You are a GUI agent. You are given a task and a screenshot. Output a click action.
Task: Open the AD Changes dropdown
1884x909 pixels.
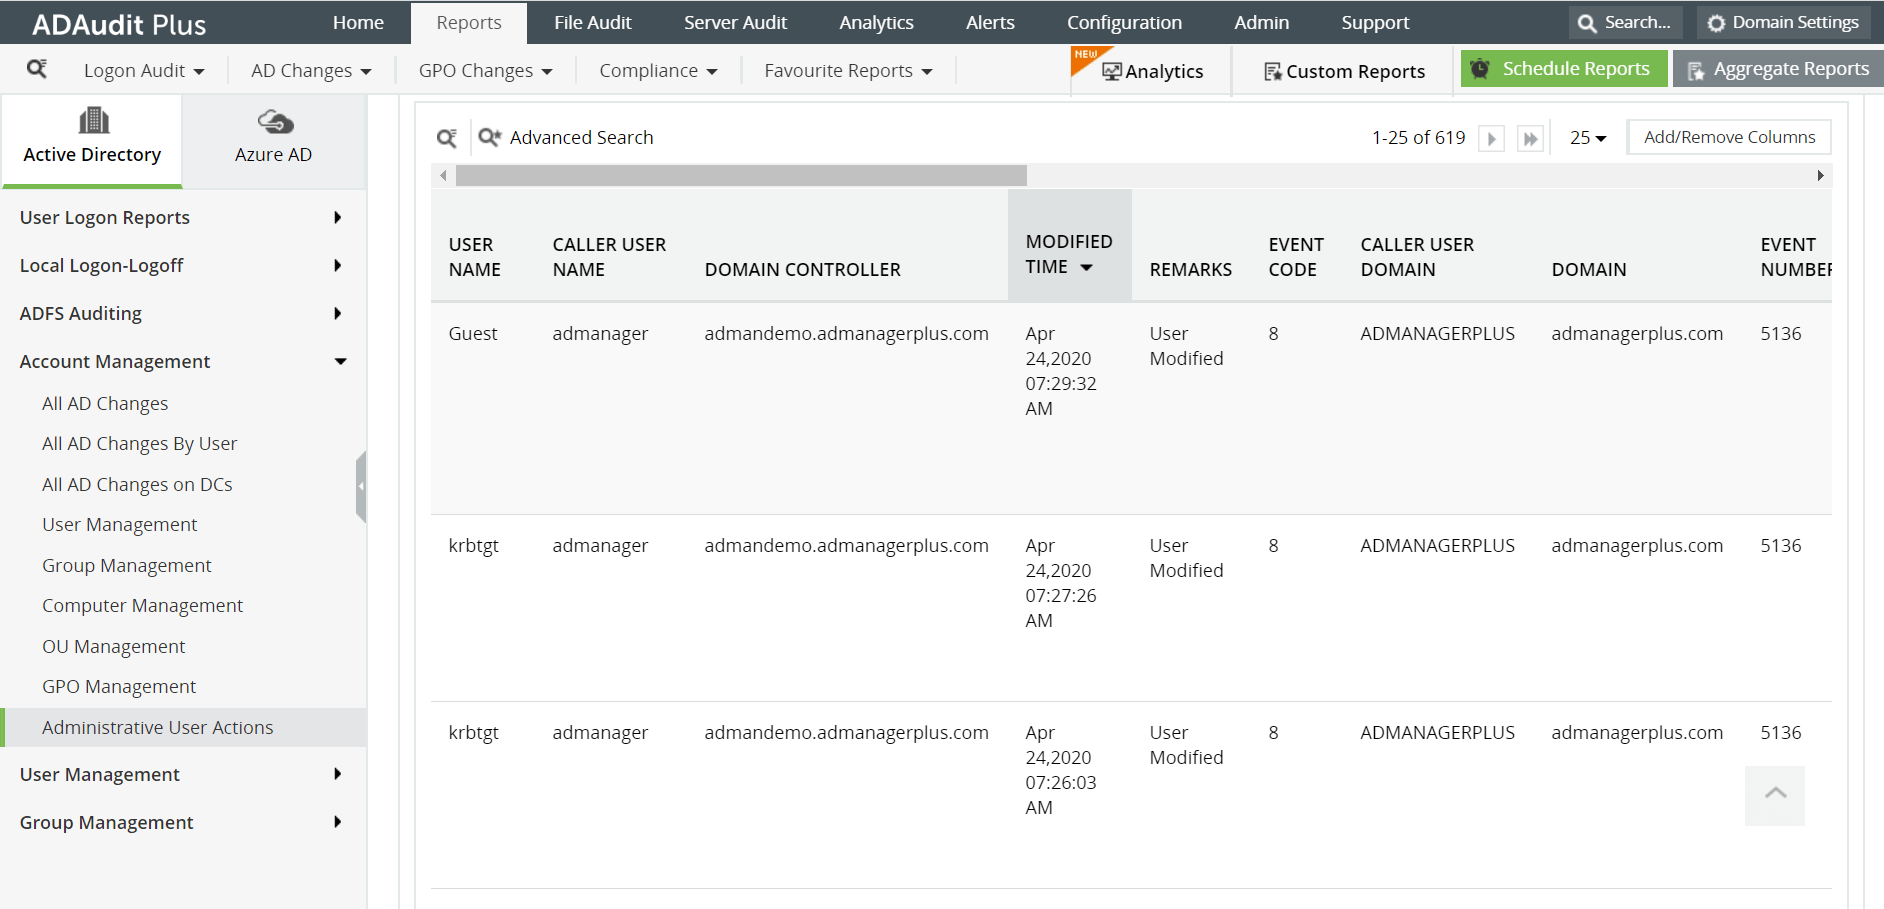(x=311, y=70)
